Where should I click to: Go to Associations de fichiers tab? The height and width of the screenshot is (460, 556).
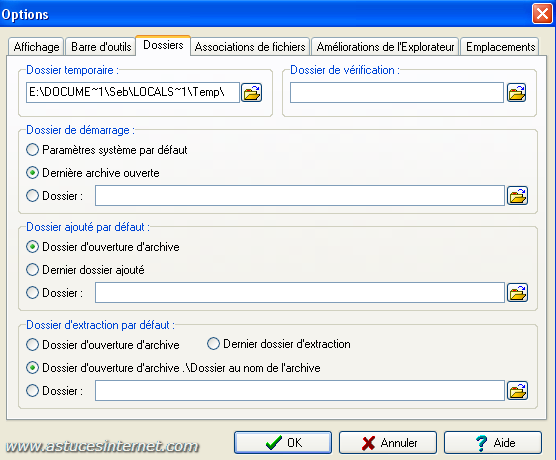click(x=250, y=47)
